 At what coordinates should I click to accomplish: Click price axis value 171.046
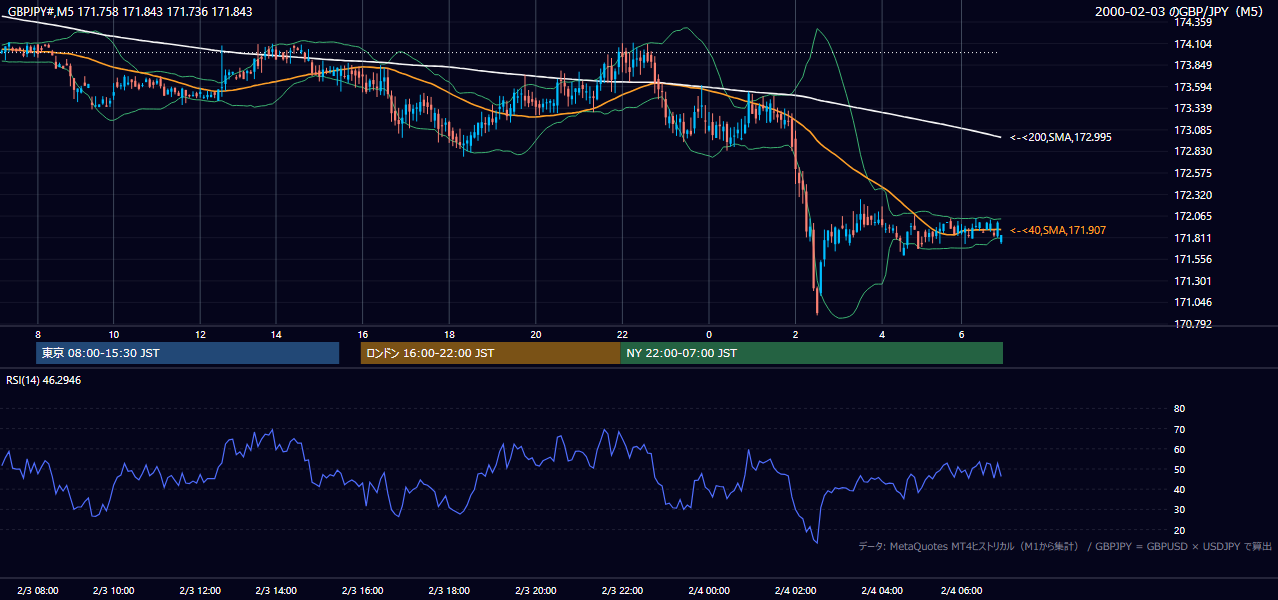(1192, 302)
